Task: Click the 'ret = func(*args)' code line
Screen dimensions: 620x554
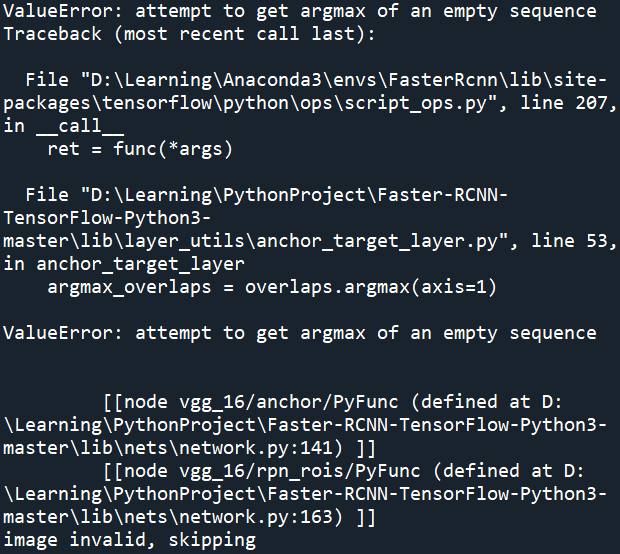Action: pyautogui.click(x=140, y=149)
